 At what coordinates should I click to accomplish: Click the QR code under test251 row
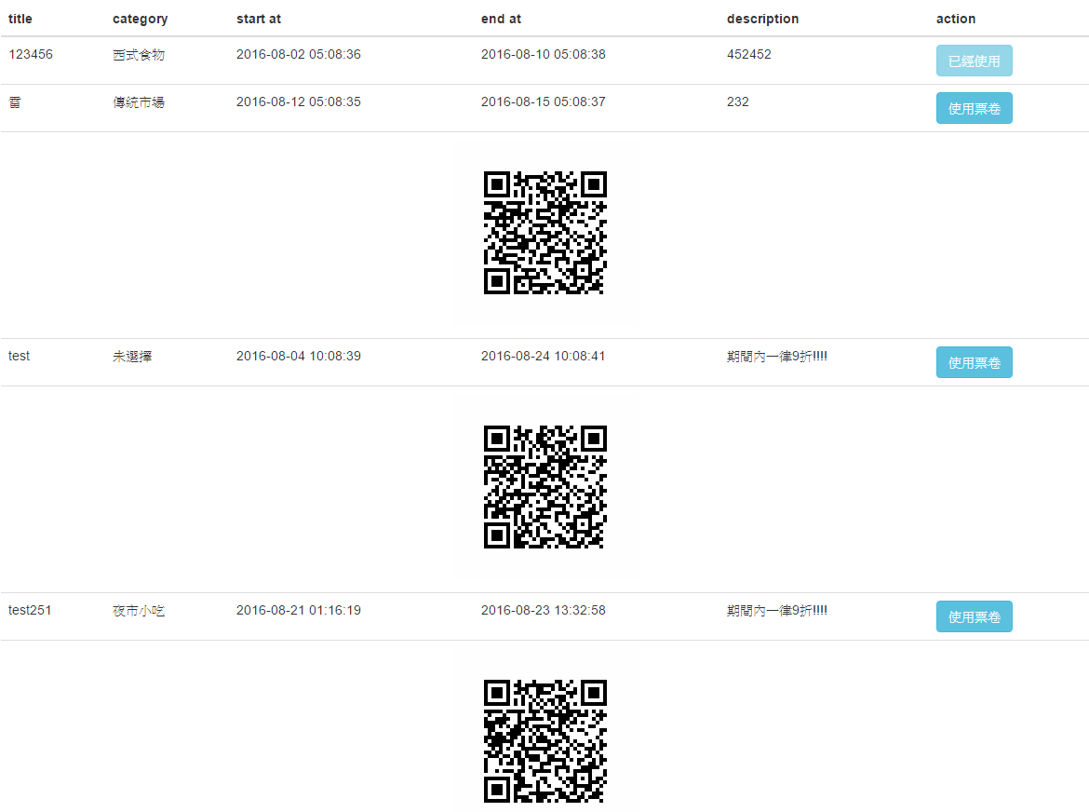coord(545,741)
